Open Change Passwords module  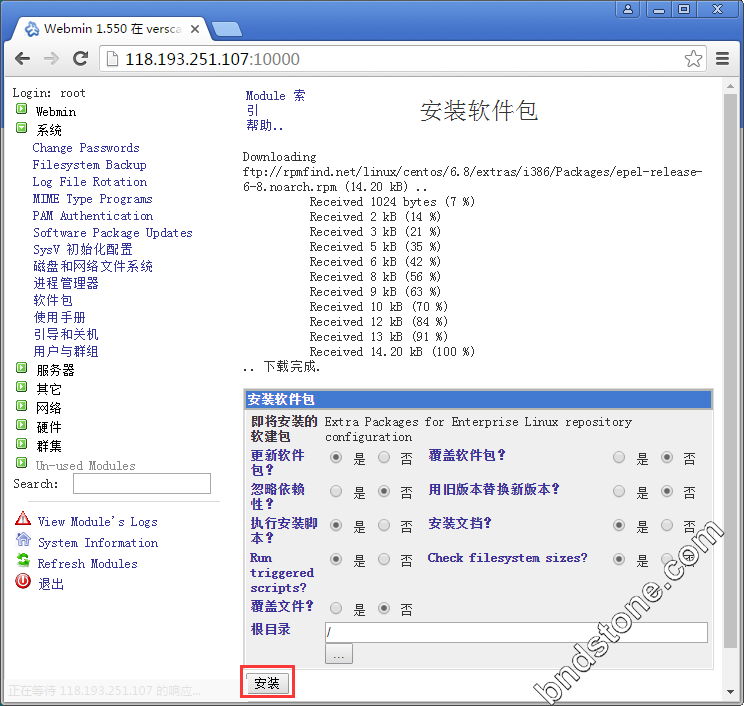tap(86, 148)
